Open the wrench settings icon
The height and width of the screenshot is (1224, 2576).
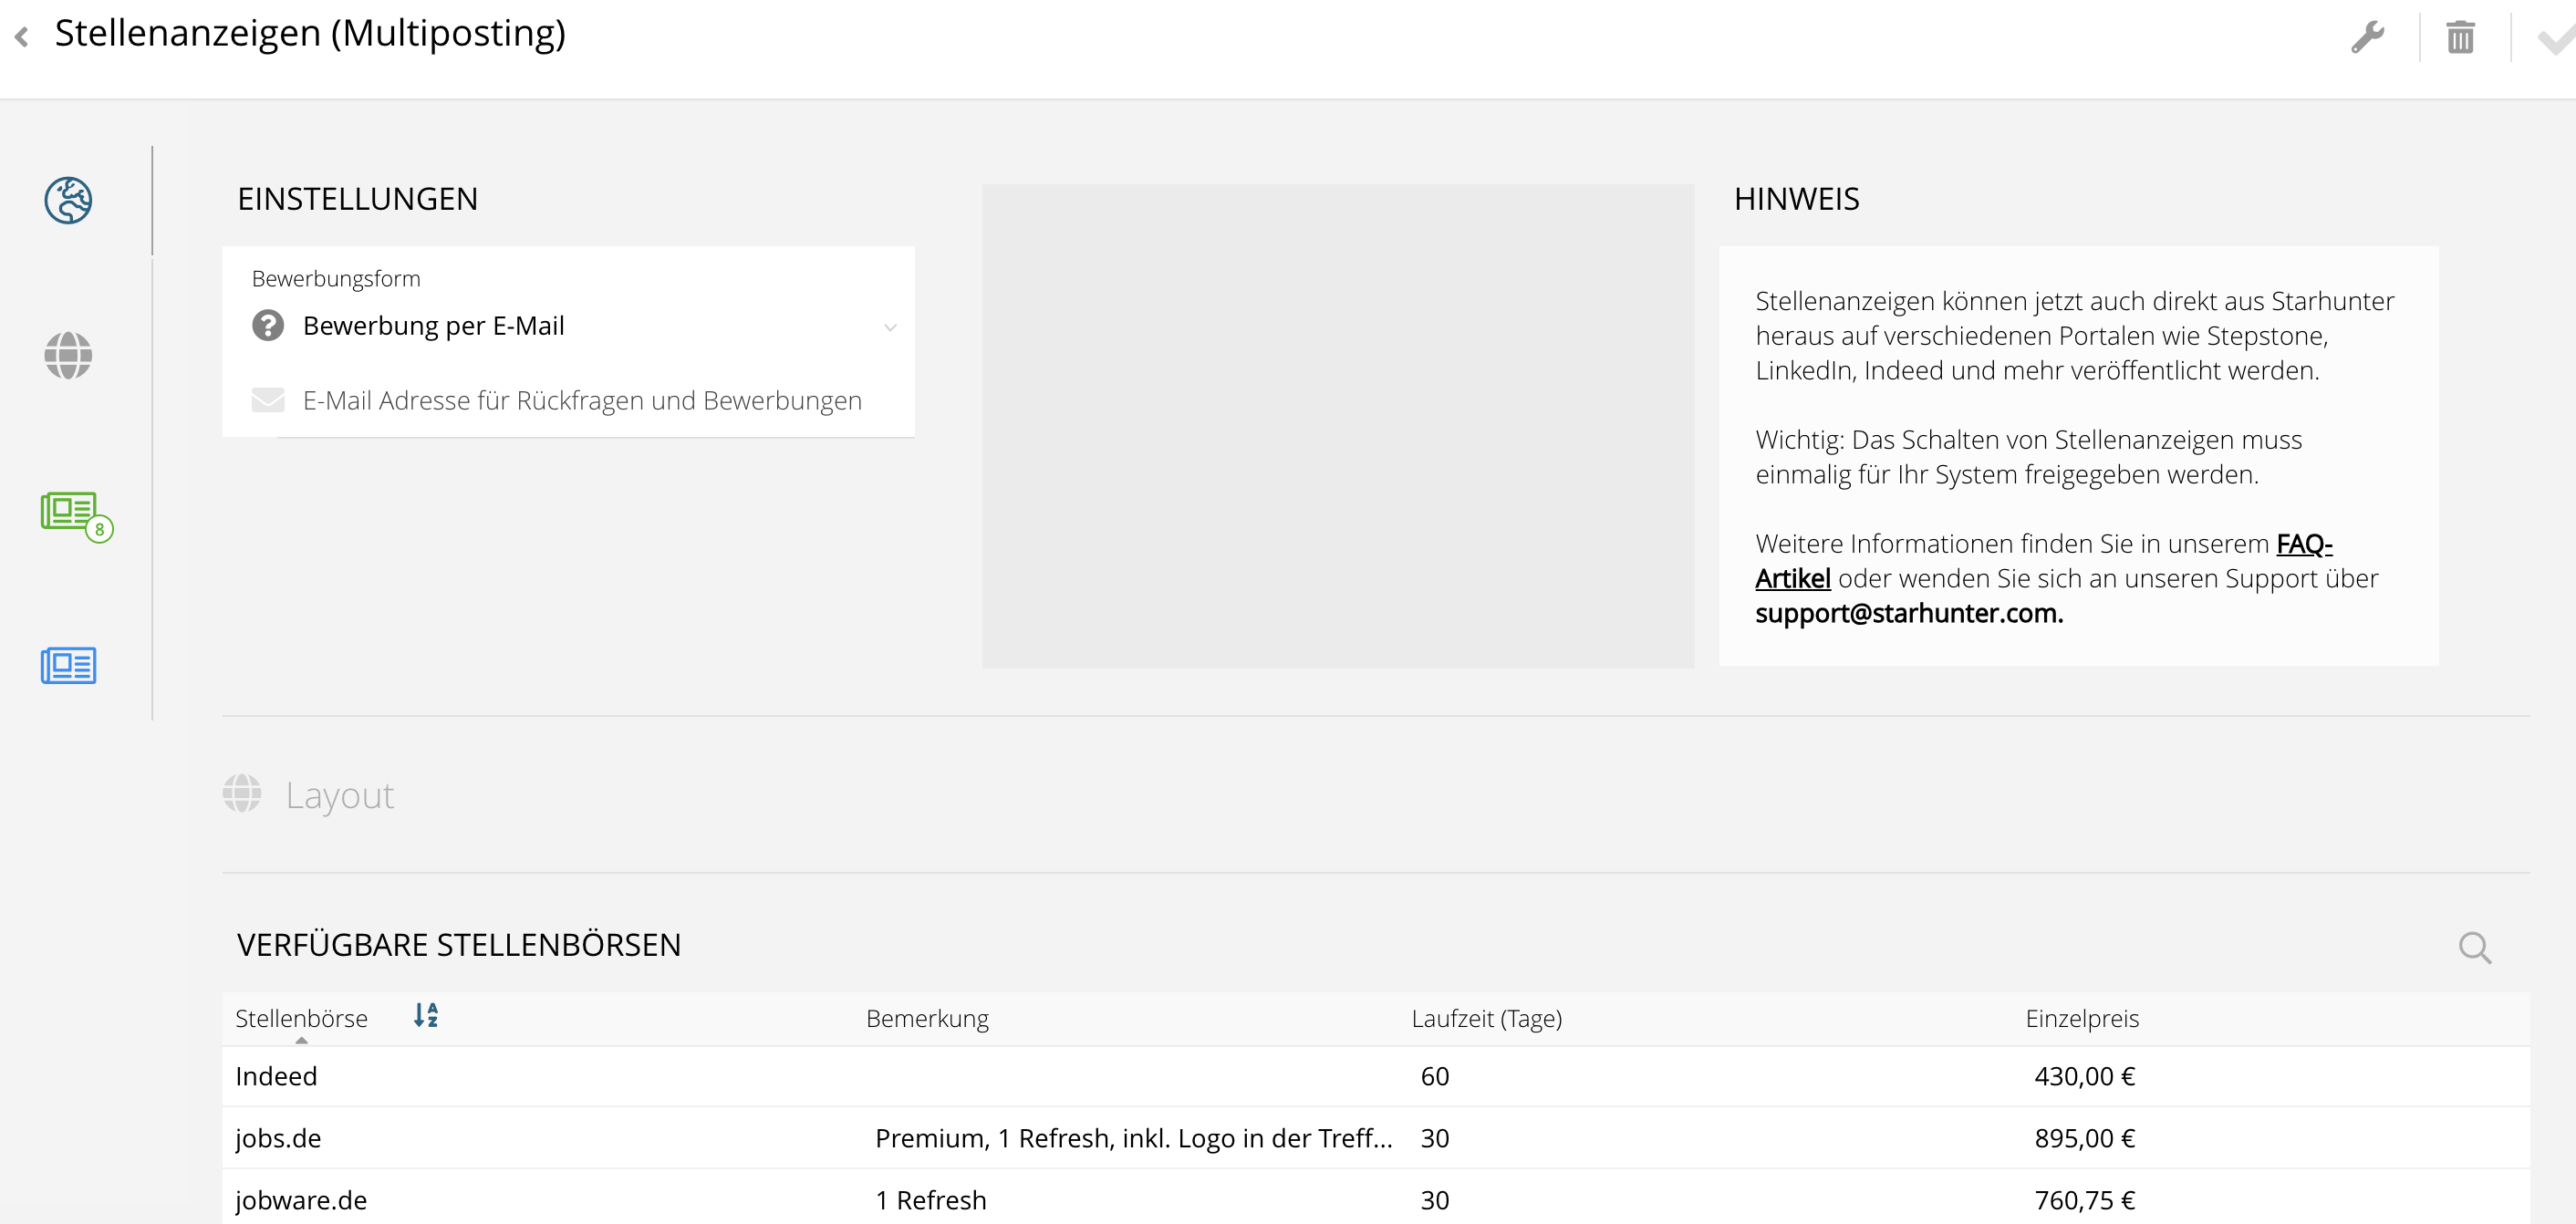point(2367,38)
